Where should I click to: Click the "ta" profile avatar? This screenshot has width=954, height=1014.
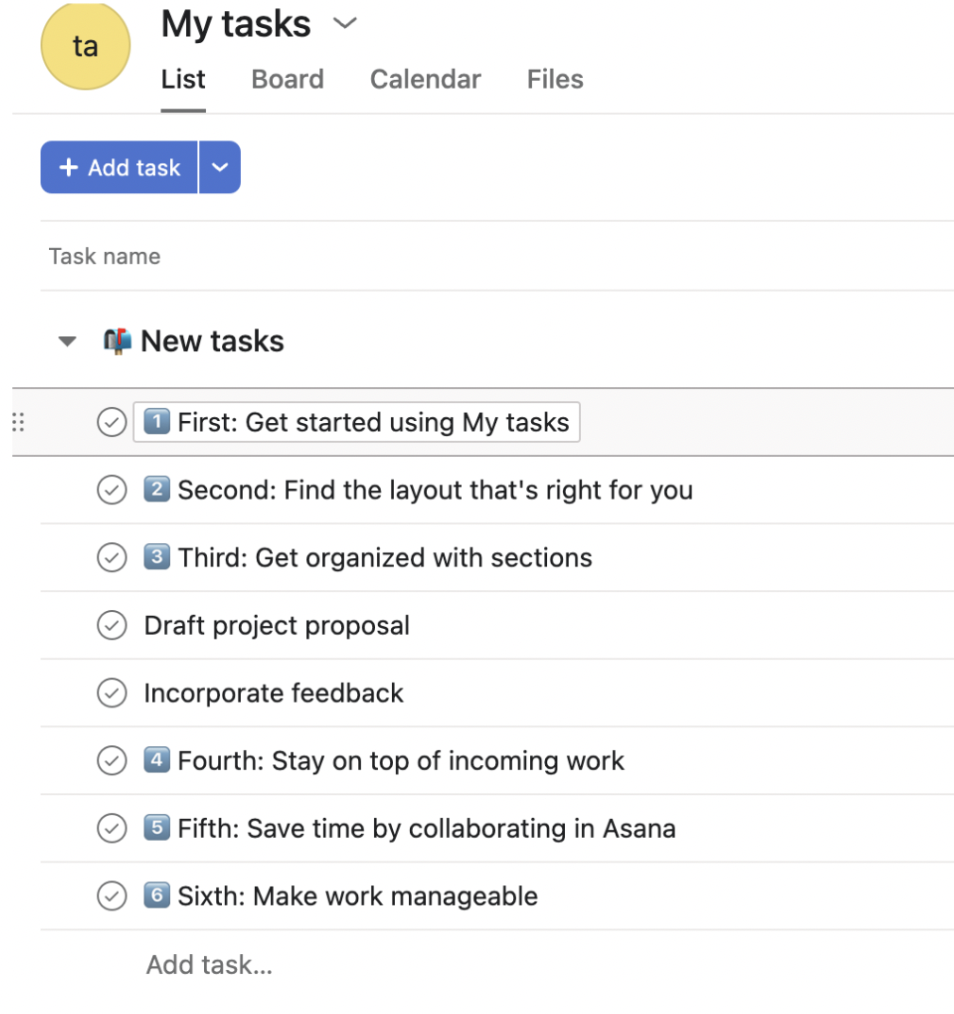pos(85,46)
